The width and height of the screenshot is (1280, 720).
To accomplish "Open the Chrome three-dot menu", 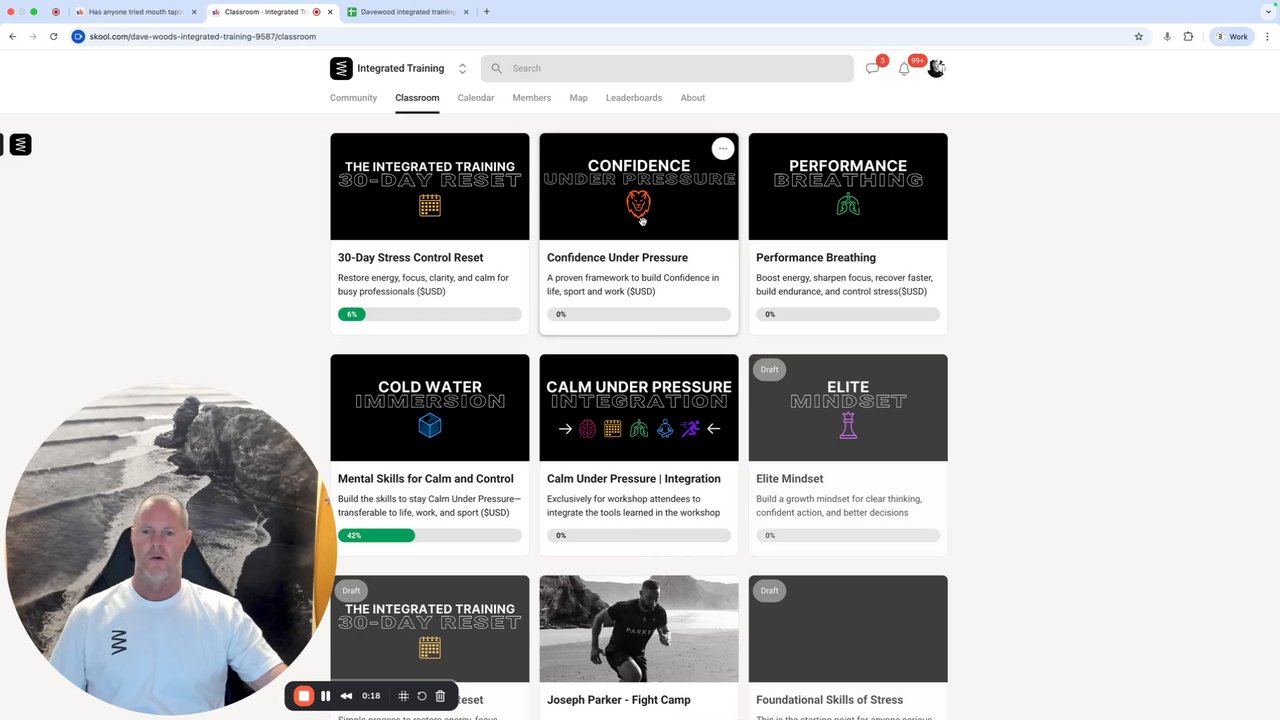I will pyautogui.click(x=1267, y=37).
